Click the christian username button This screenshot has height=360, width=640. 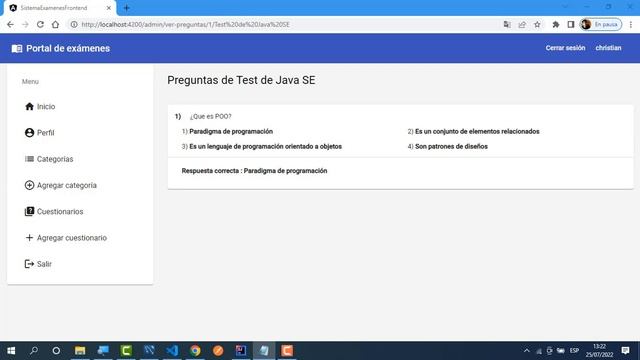608,48
